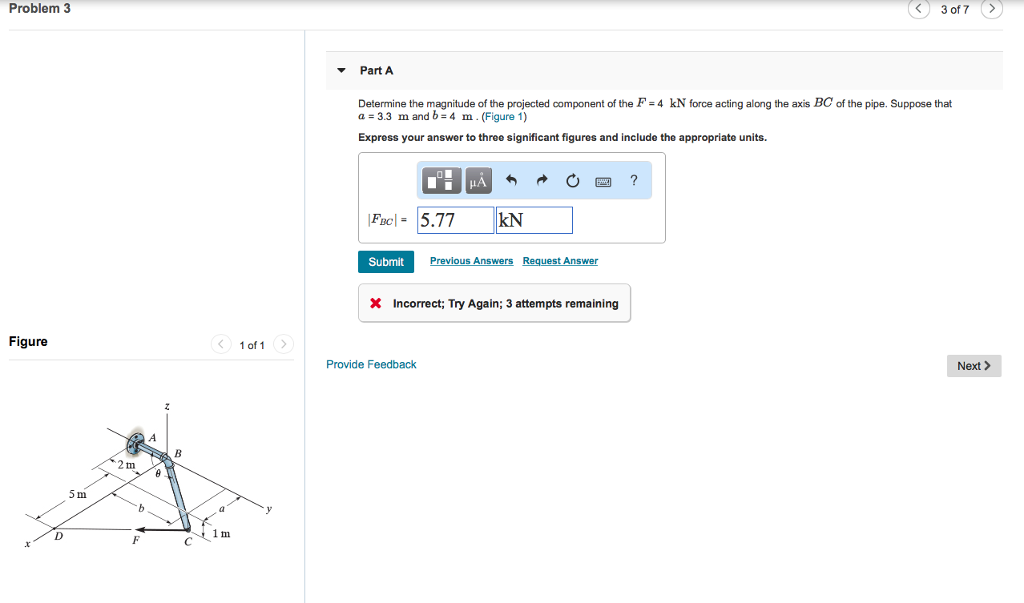This screenshot has height=603, width=1024.
Task: Click the µÅ units symbol icon
Action: (x=479, y=180)
